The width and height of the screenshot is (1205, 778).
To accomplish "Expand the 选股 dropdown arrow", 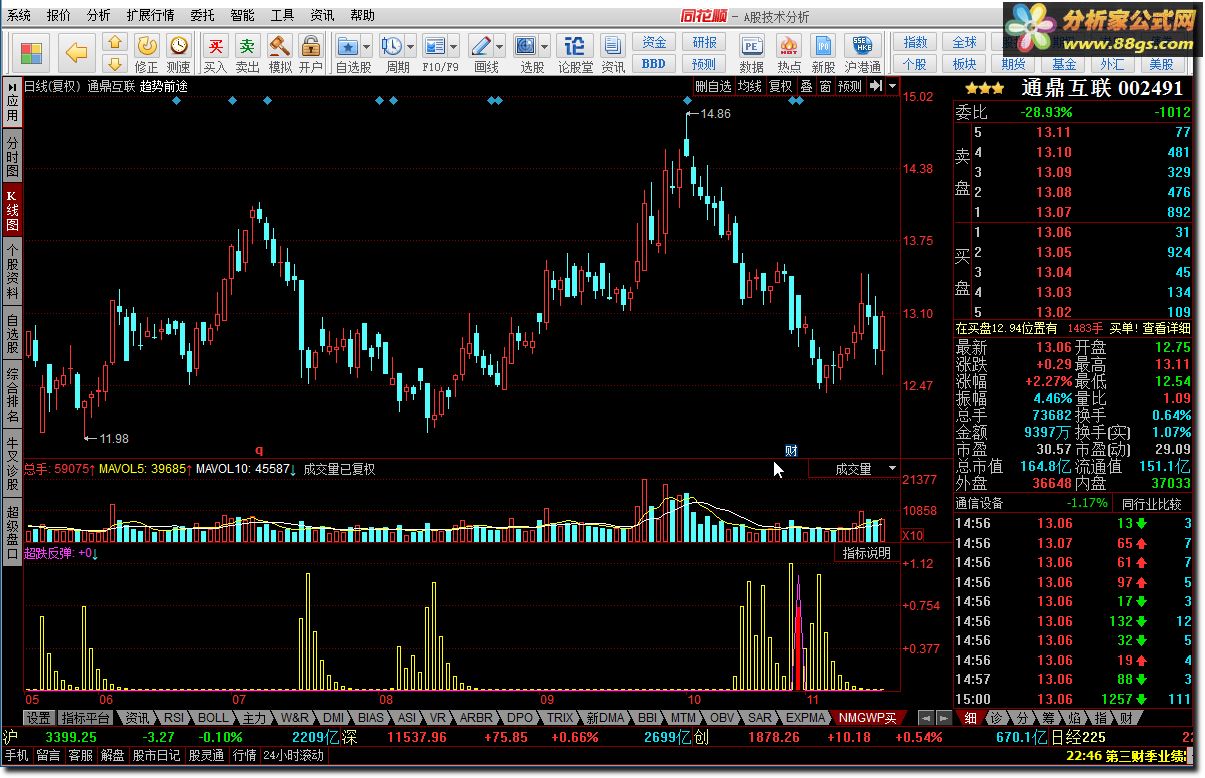I will pyautogui.click(x=545, y=46).
